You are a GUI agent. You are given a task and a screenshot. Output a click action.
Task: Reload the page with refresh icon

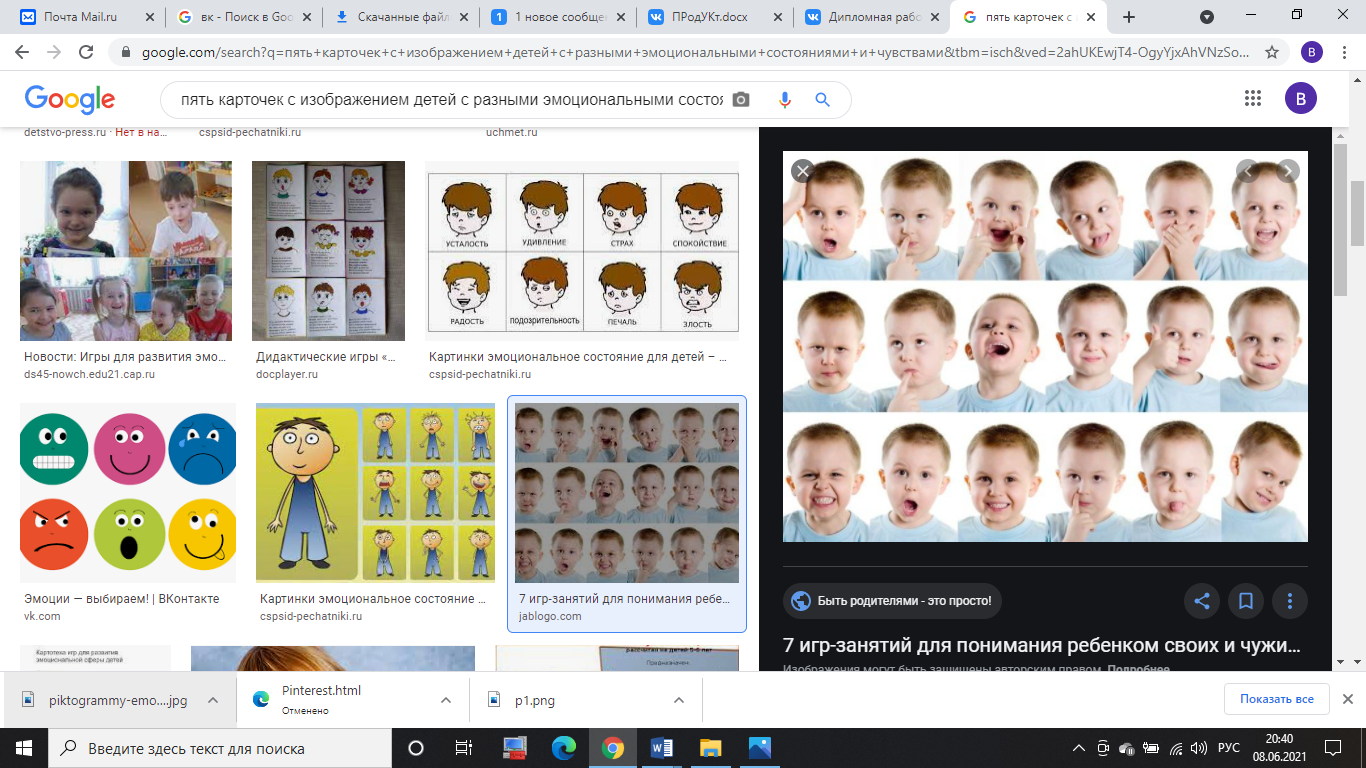[x=86, y=52]
